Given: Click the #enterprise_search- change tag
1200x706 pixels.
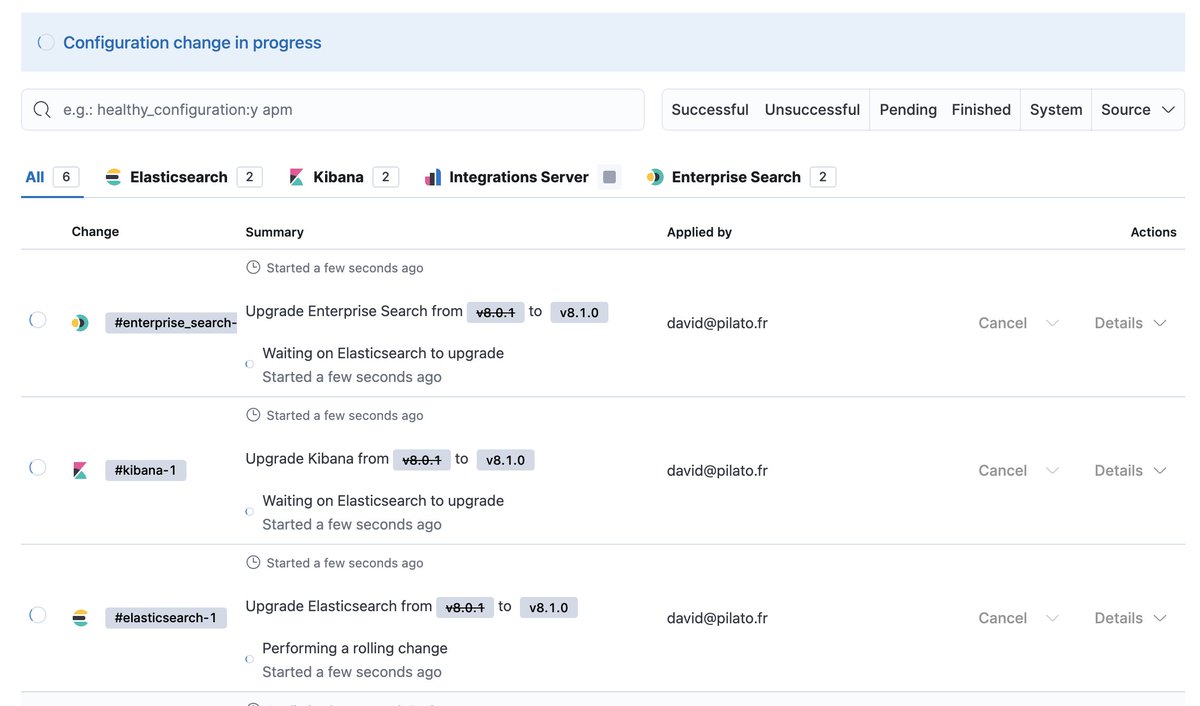Looking at the screenshot, I should pyautogui.click(x=171, y=323).
